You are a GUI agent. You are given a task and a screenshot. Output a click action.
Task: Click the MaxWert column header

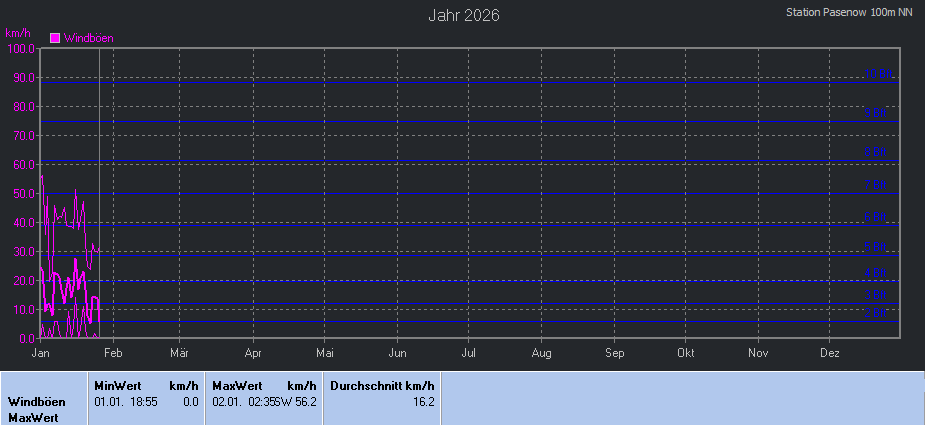(x=237, y=385)
